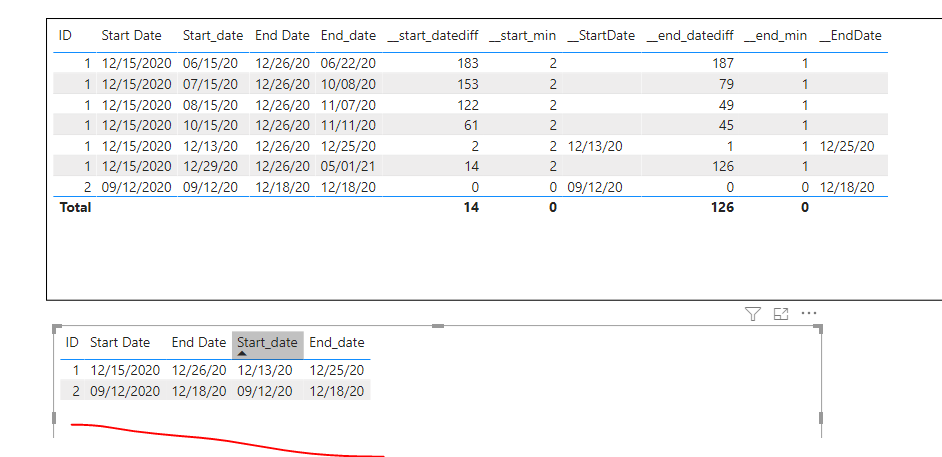Select the 45 end datediff value
This screenshot has width=942, height=457.
click(726, 126)
